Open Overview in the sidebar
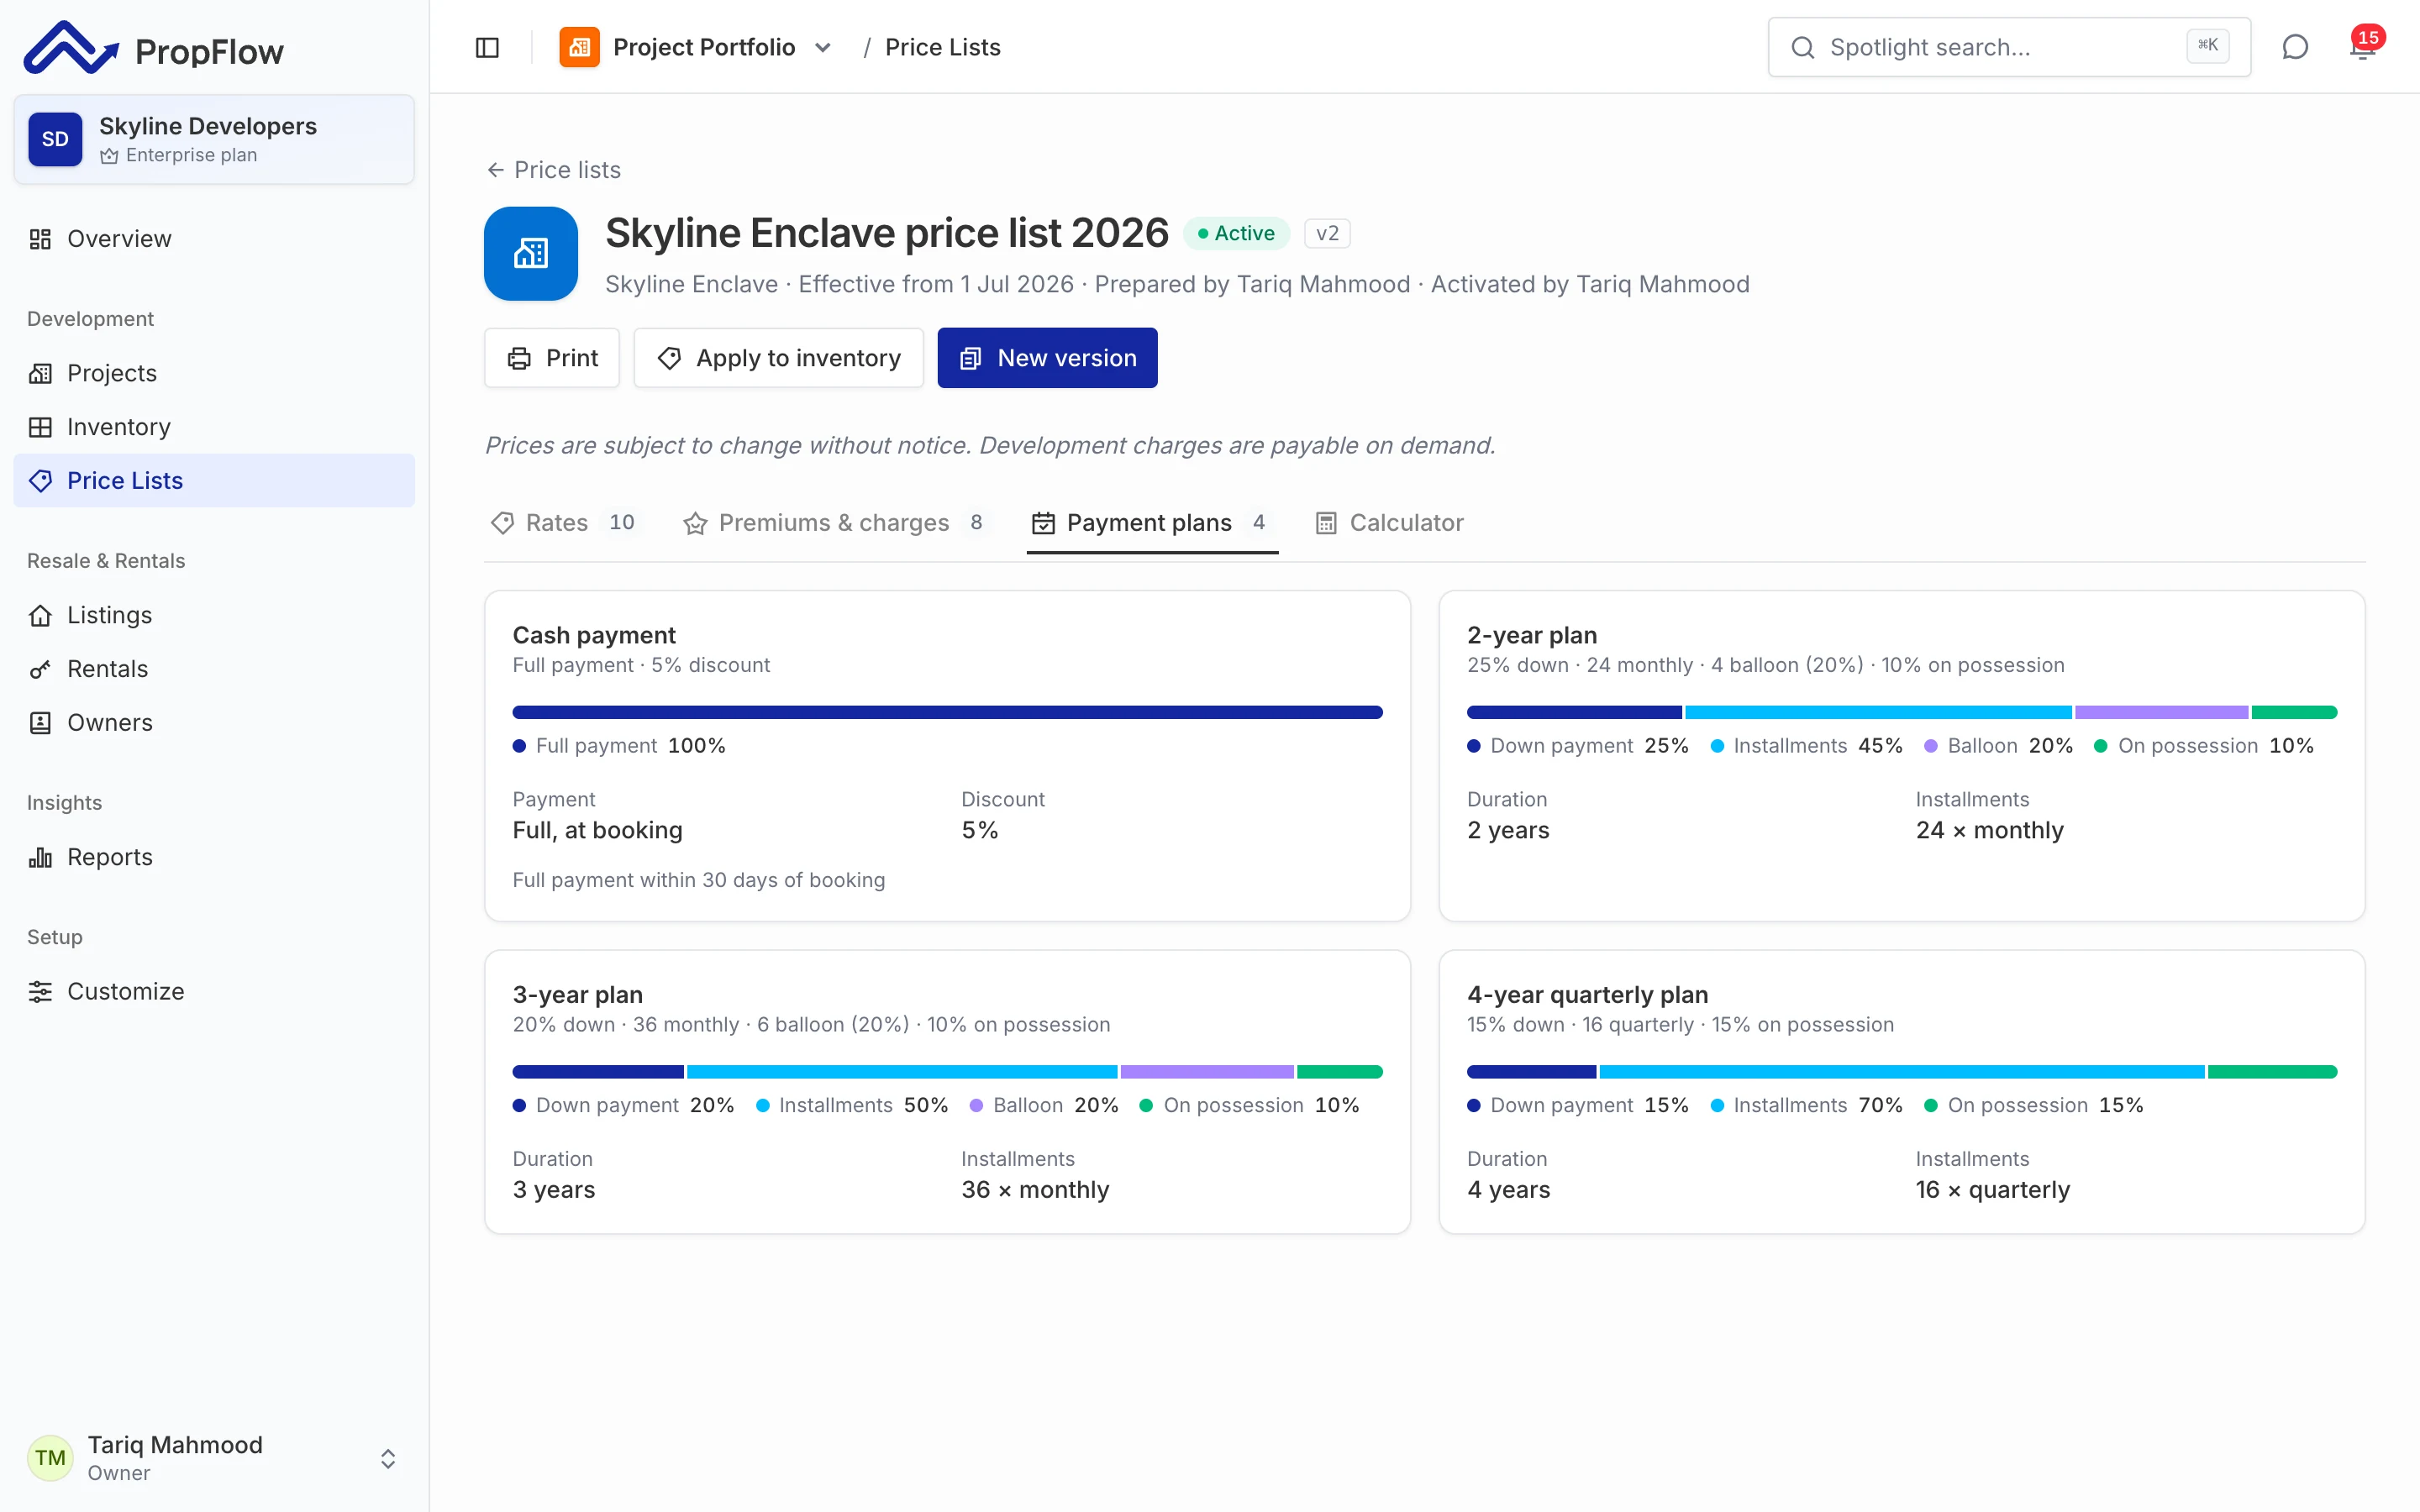Viewport: 2420px width, 1512px height. (x=214, y=239)
